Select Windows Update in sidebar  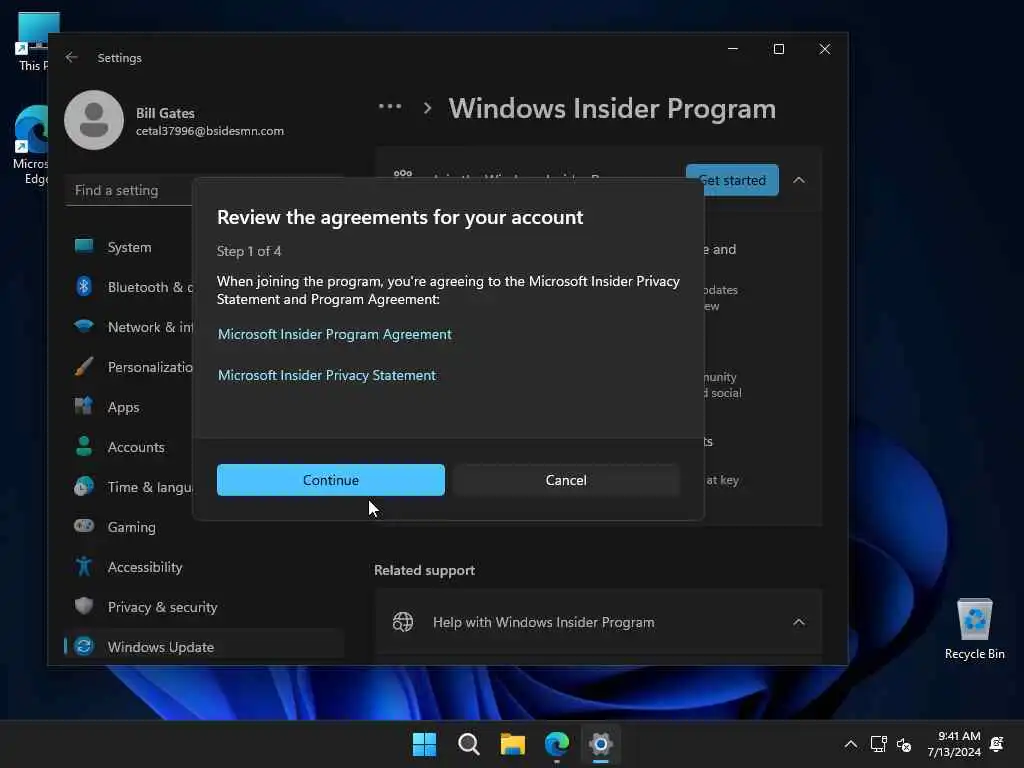coord(204,647)
